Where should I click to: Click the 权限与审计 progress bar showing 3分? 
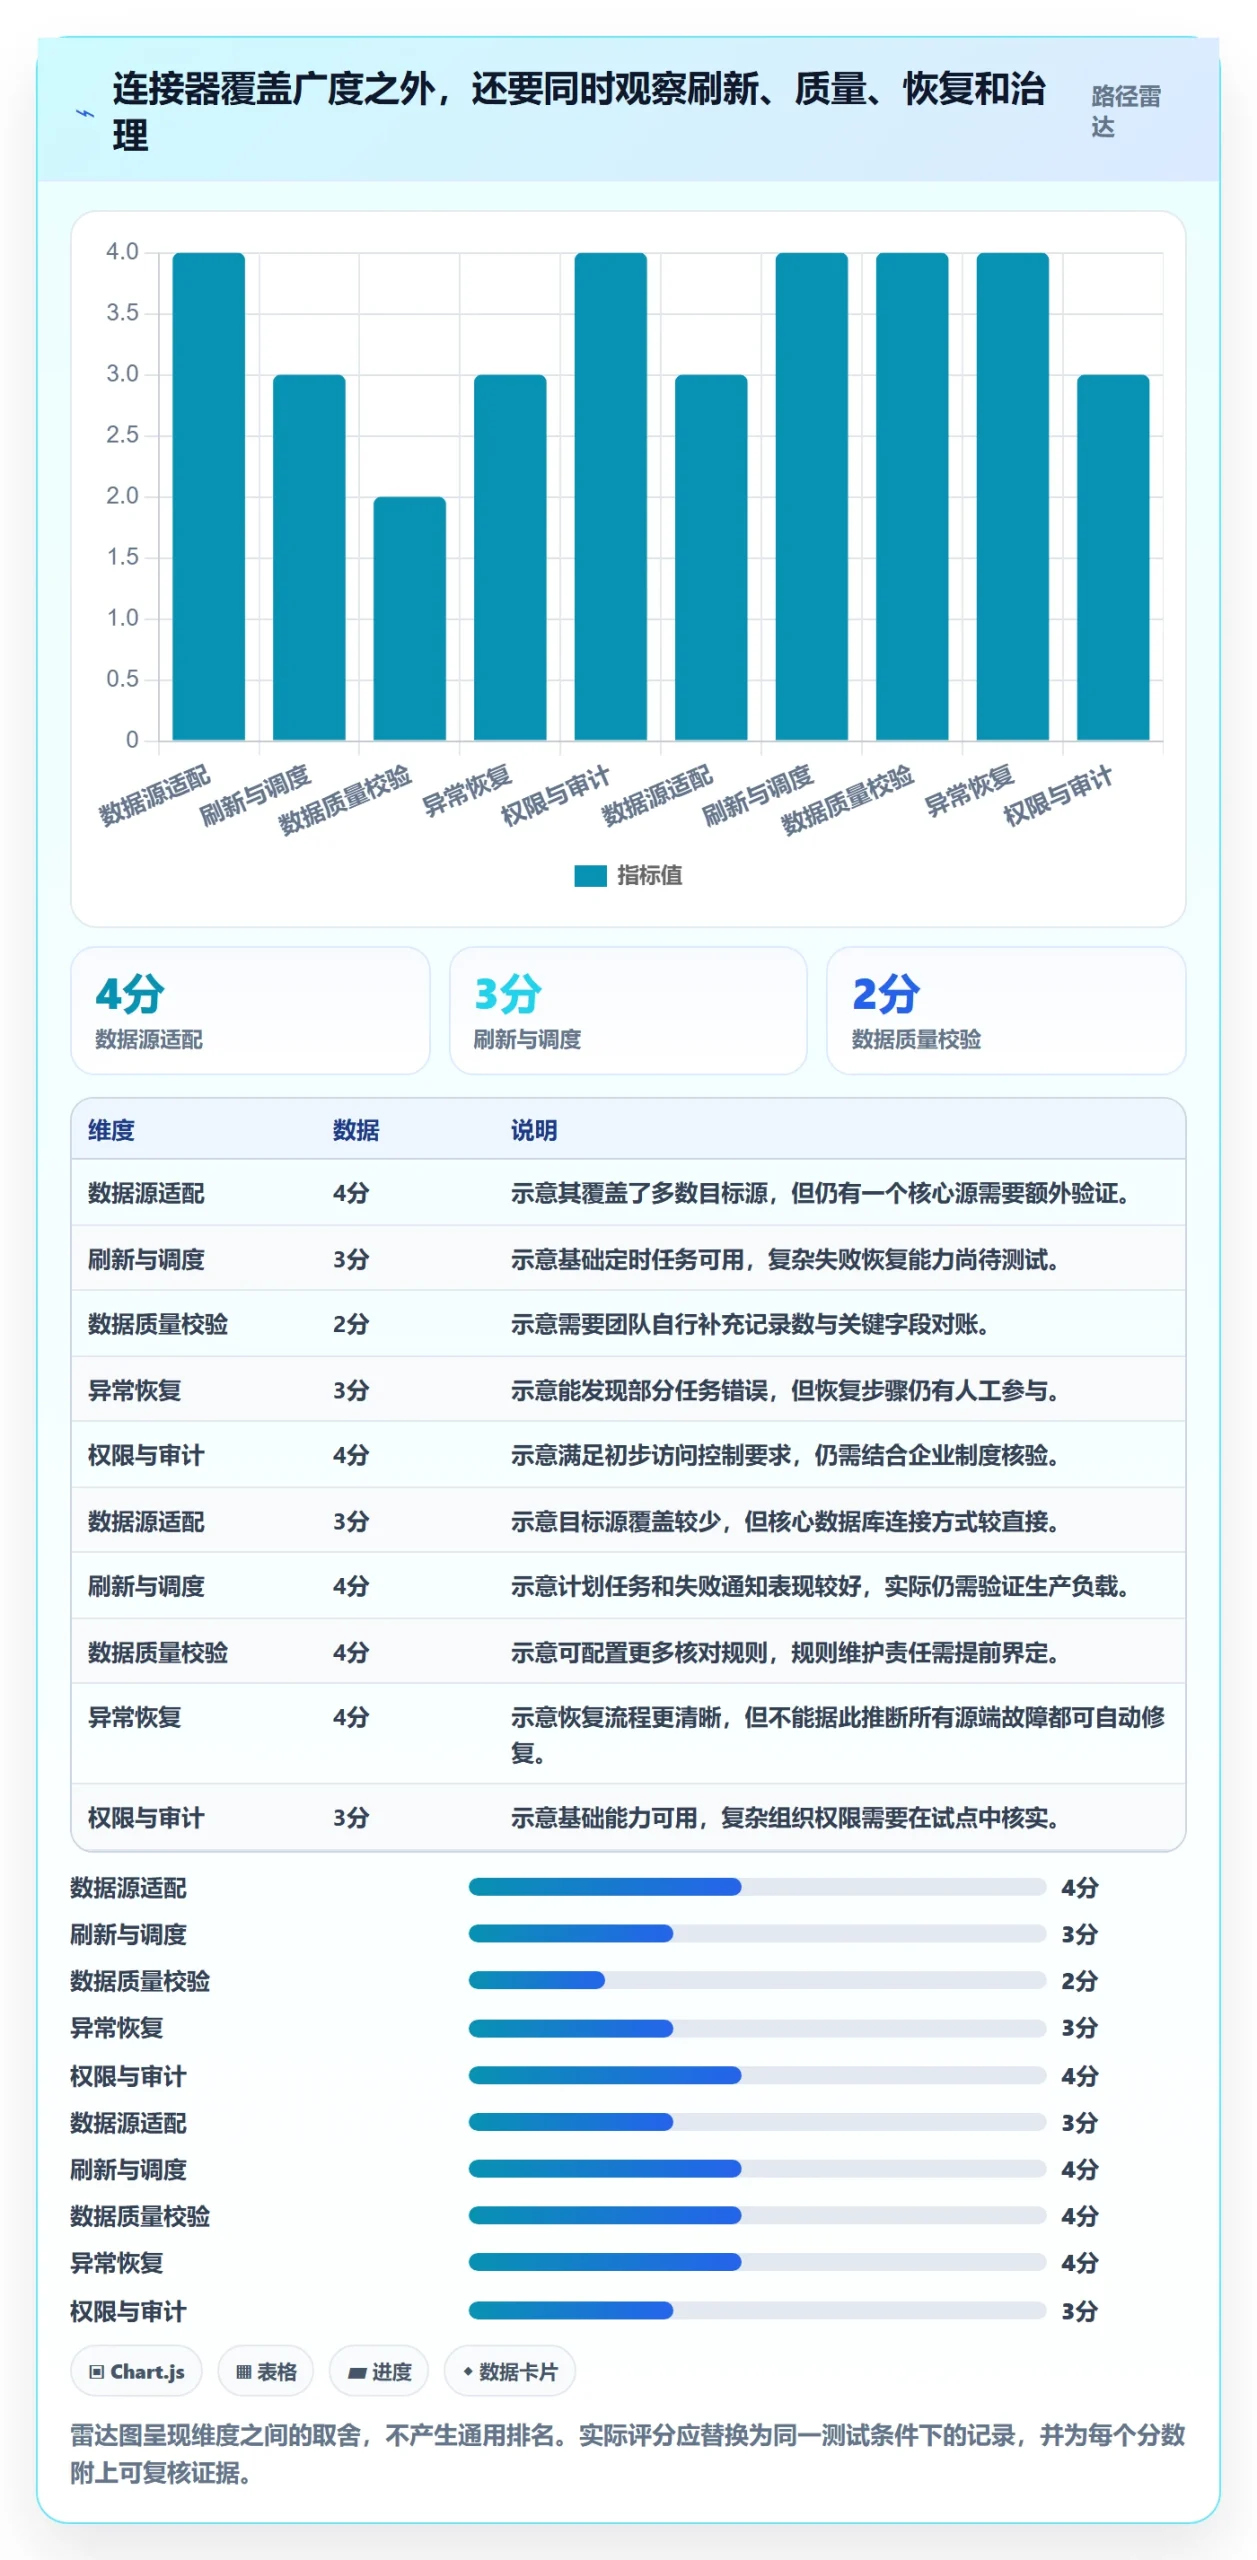757,2311
